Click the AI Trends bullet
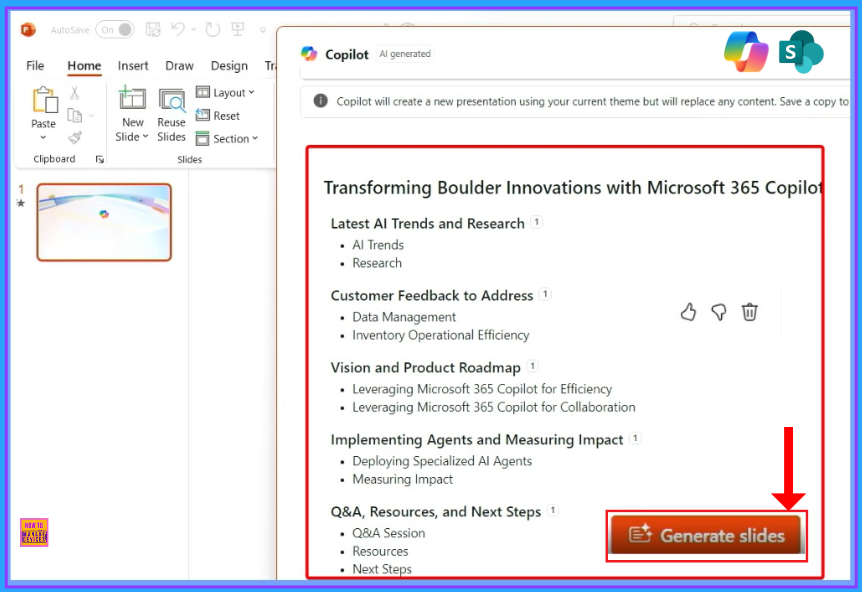The width and height of the screenshot is (862, 592). pos(378,245)
